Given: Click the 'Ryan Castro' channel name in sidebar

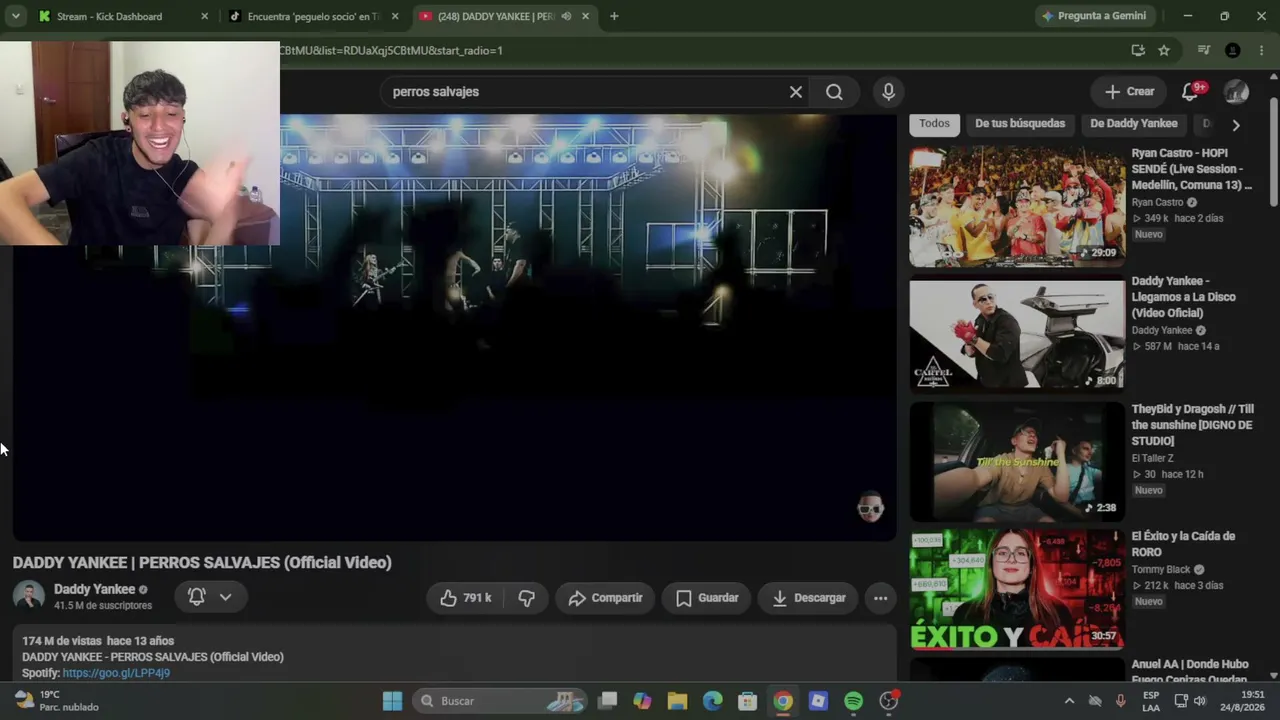Looking at the screenshot, I should [1157, 202].
